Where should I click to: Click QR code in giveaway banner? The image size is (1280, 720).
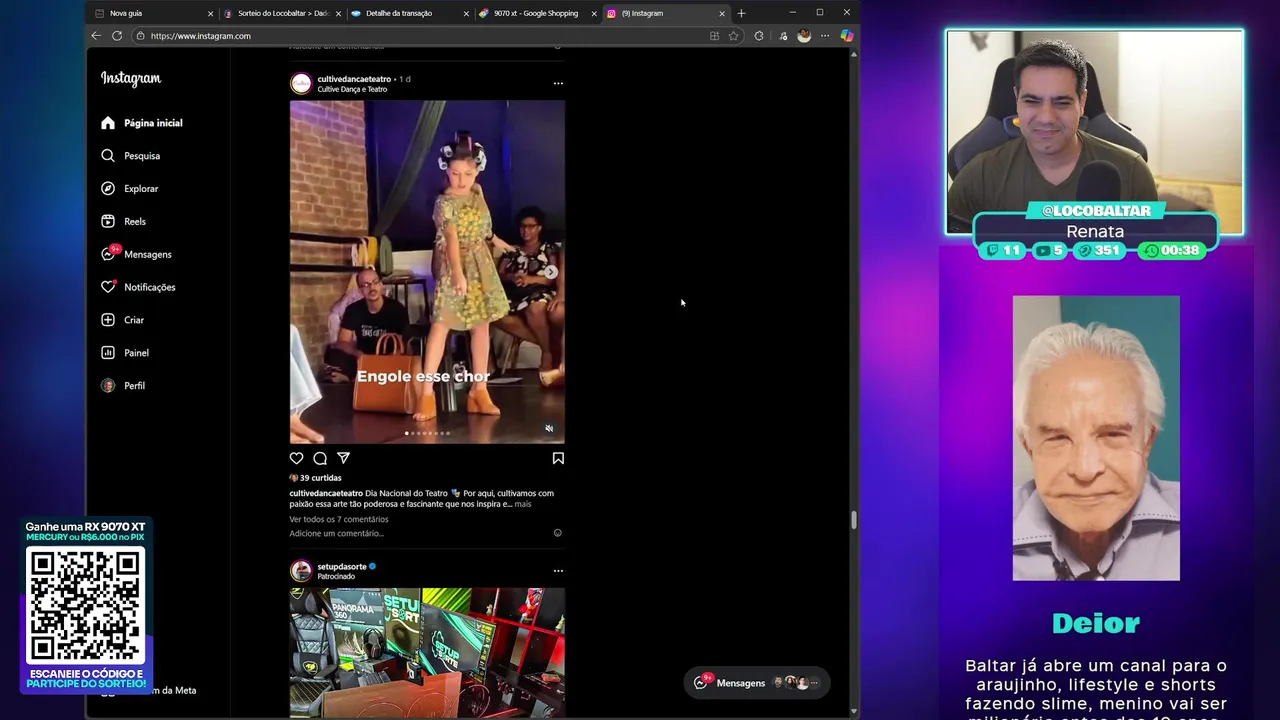point(86,604)
